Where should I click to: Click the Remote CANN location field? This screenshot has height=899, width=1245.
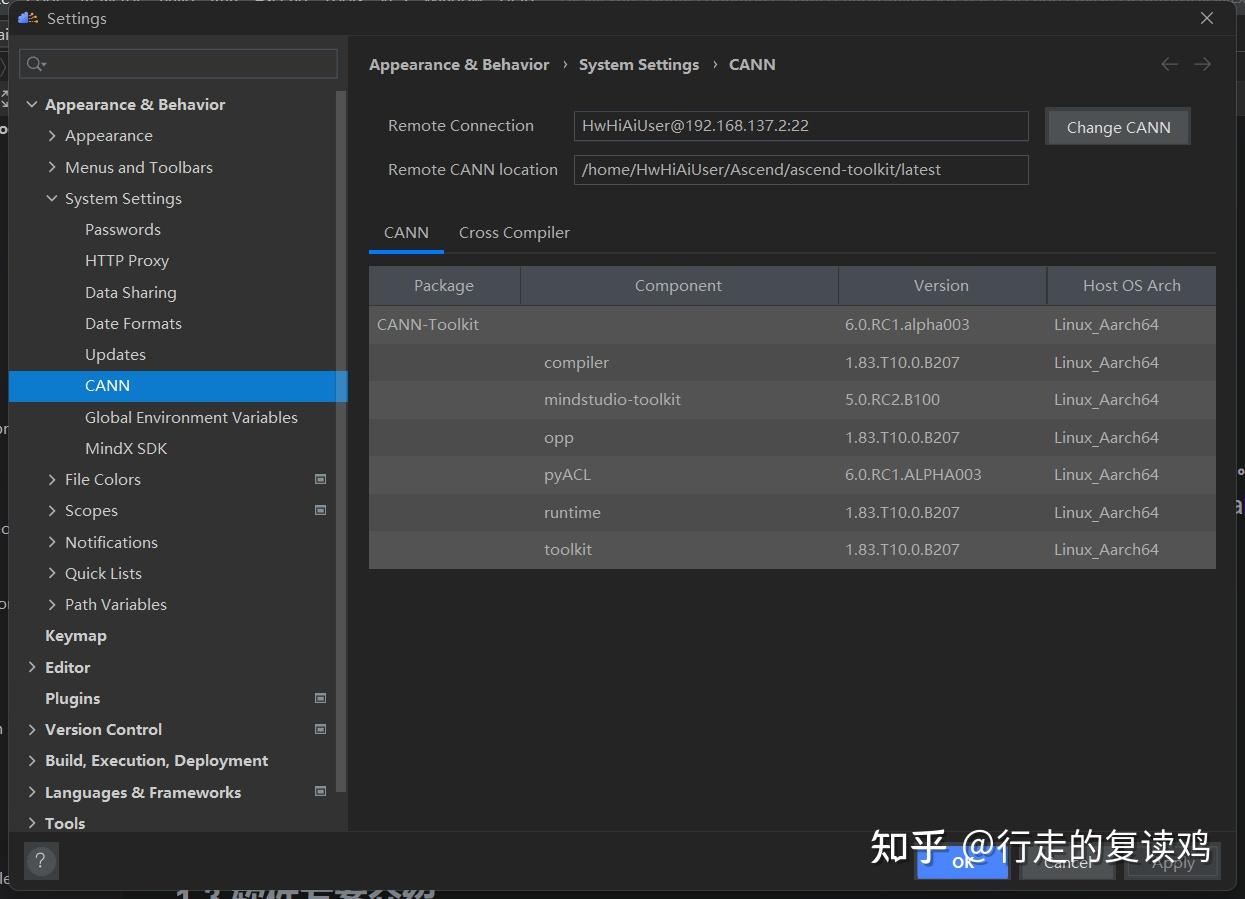click(x=801, y=169)
